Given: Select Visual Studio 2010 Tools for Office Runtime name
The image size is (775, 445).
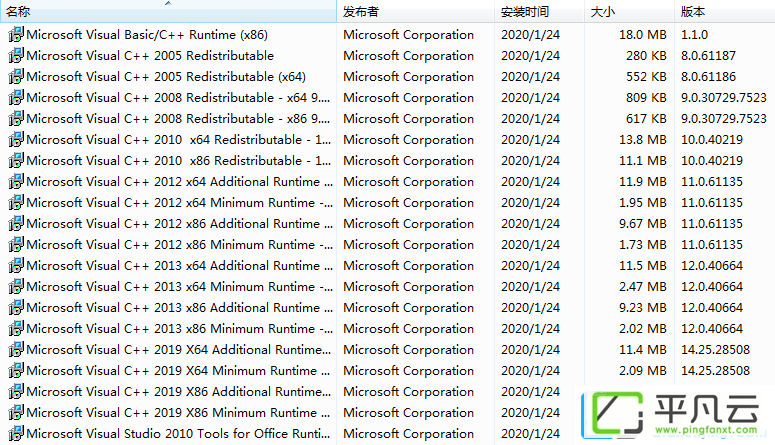Looking at the screenshot, I should (x=178, y=434).
